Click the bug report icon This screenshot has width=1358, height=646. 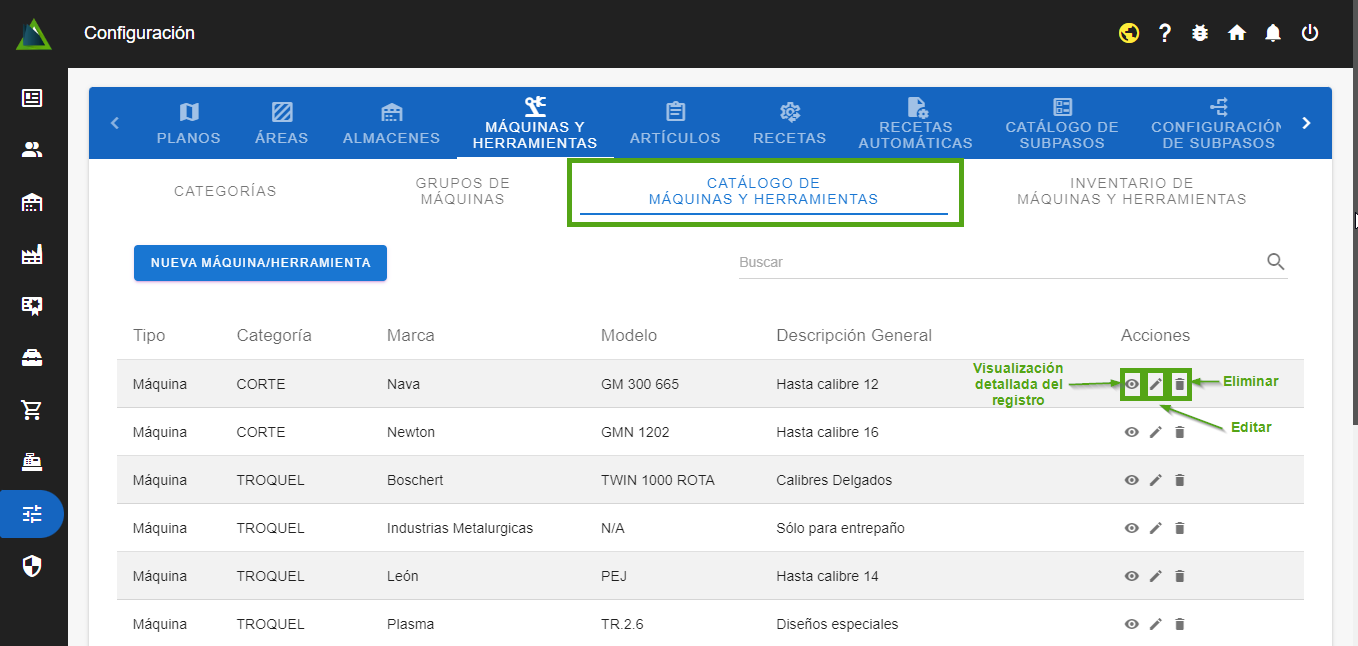1201,33
